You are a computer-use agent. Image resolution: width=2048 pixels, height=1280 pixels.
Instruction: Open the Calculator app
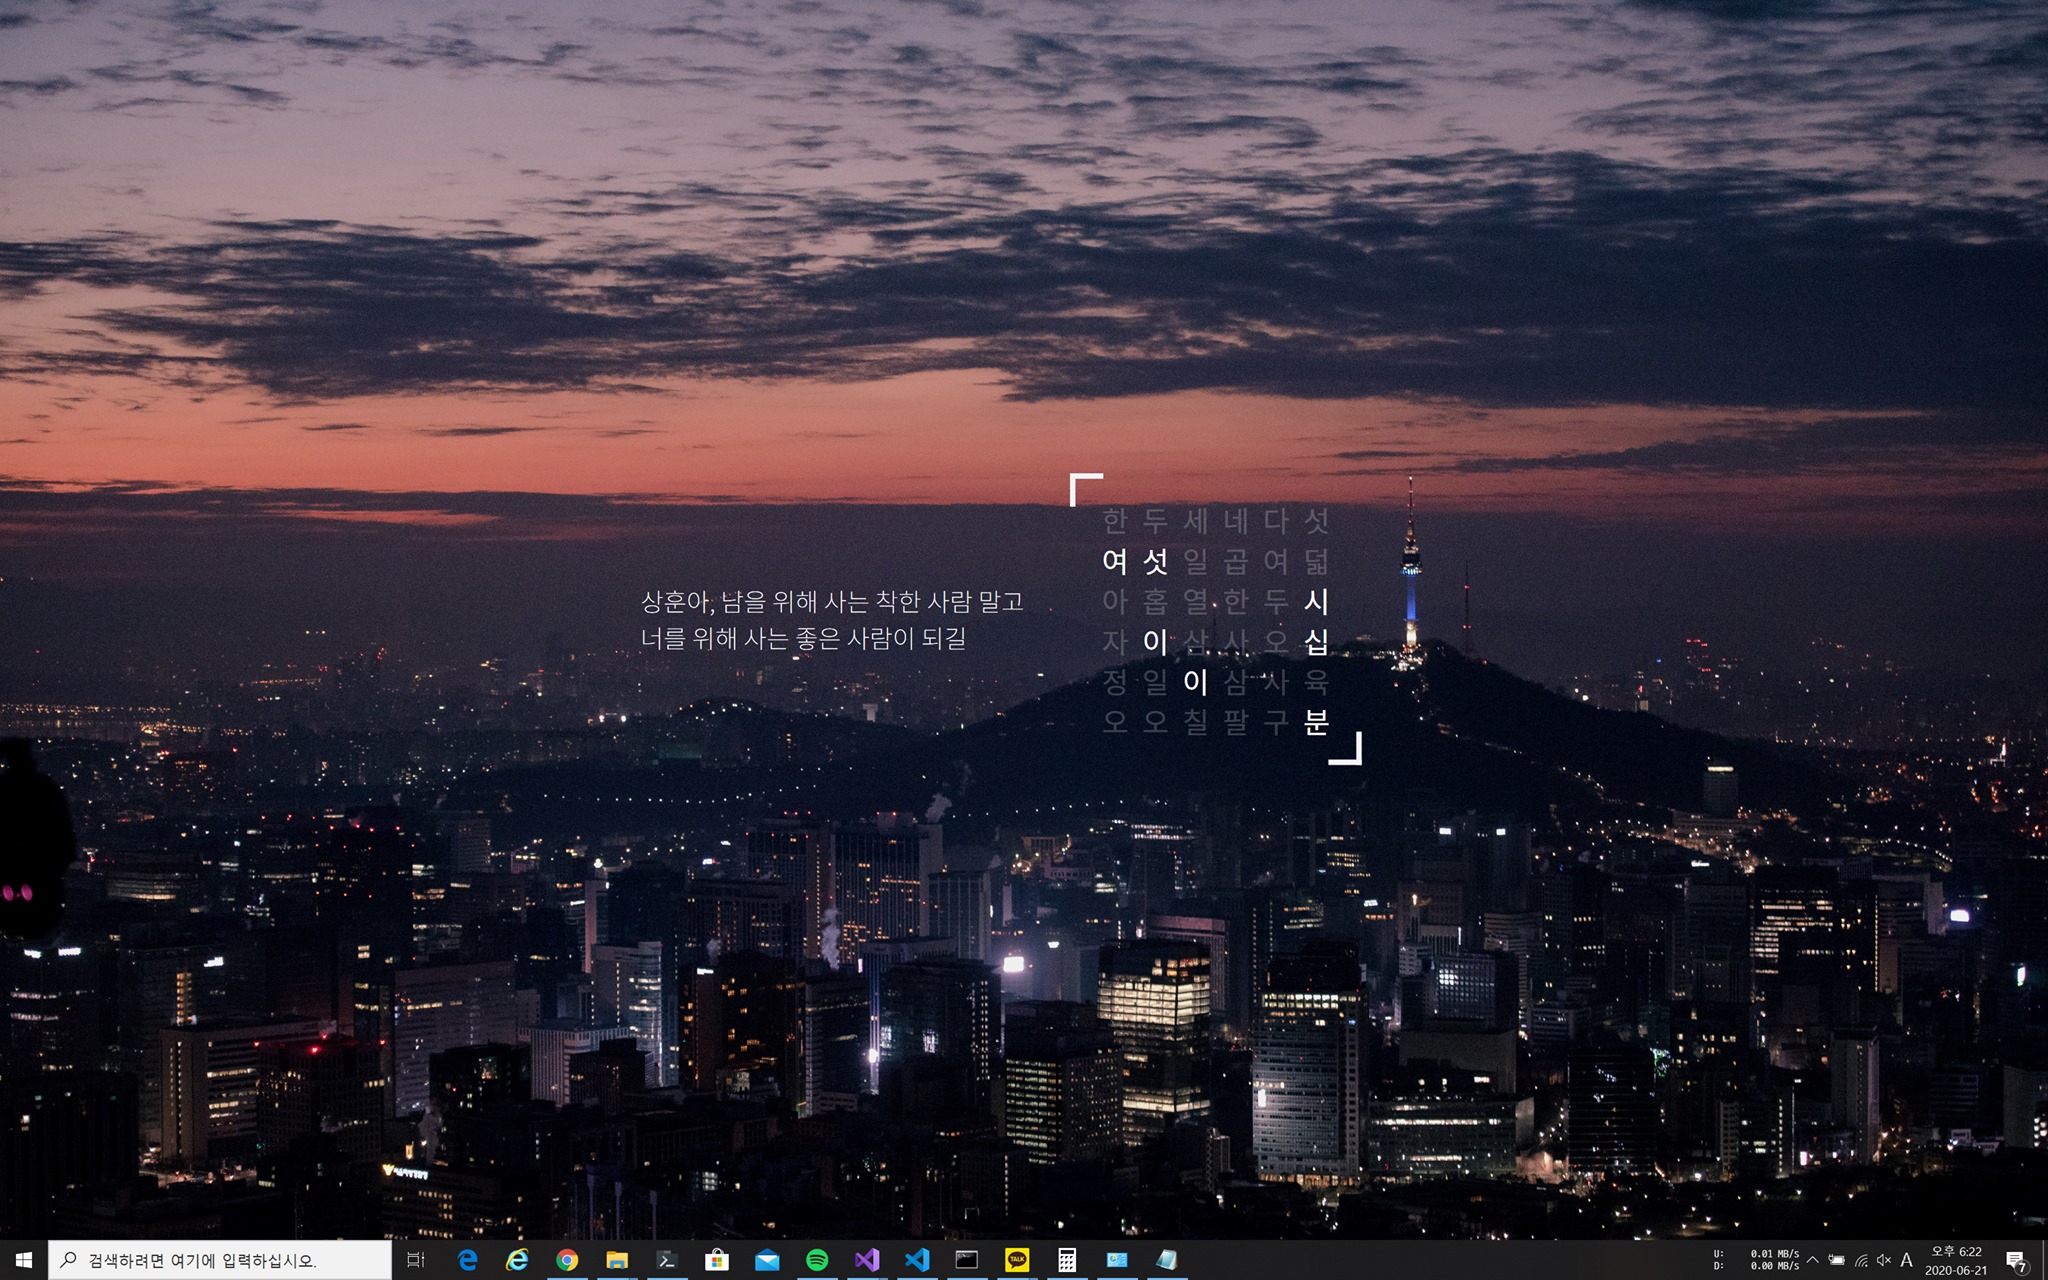tap(1067, 1260)
